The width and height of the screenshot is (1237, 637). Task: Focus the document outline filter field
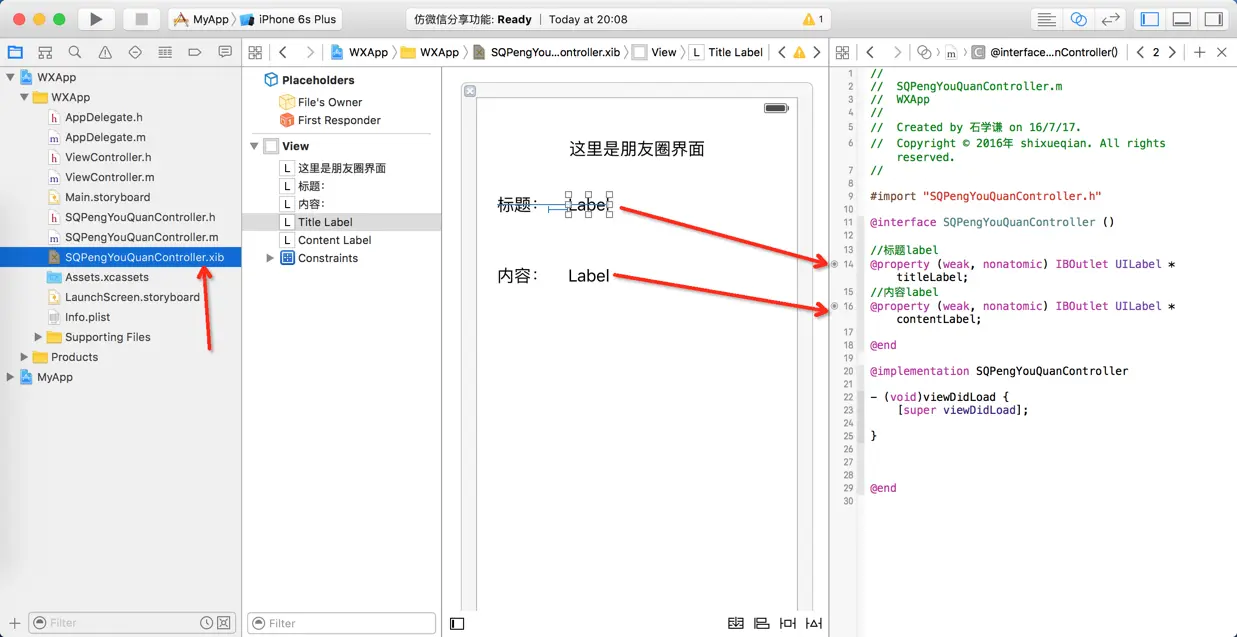click(341, 623)
